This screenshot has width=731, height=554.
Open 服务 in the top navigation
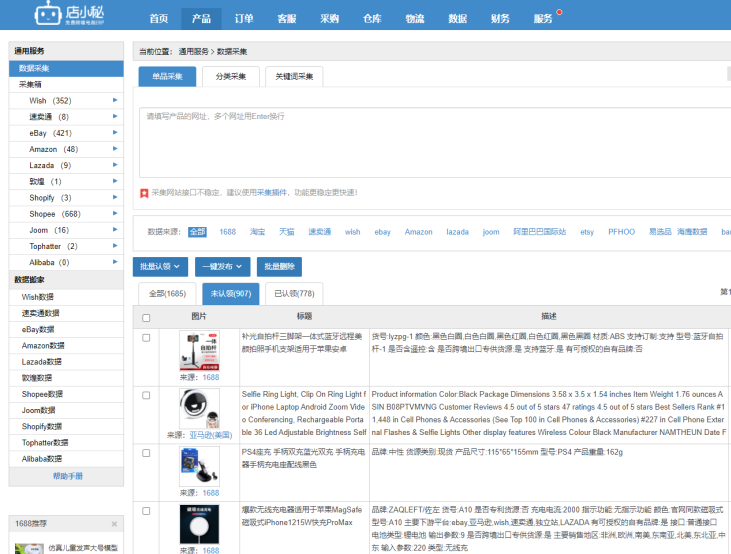point(543,19)
